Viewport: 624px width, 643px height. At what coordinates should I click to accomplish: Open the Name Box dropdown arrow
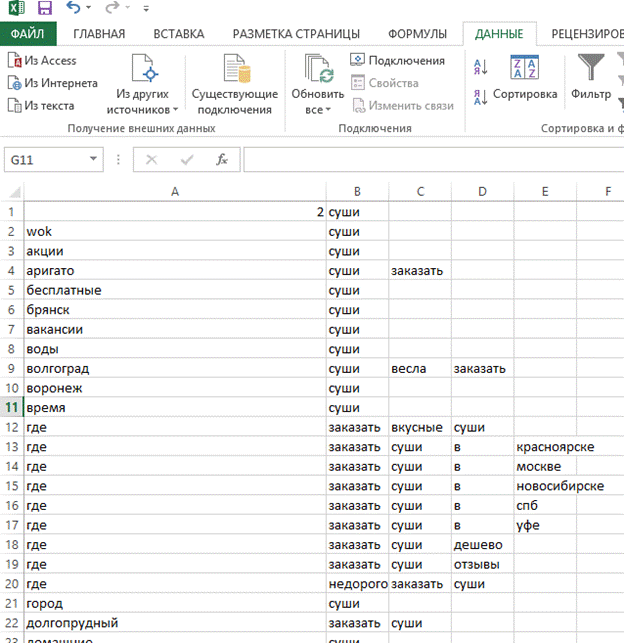[93, 159]
